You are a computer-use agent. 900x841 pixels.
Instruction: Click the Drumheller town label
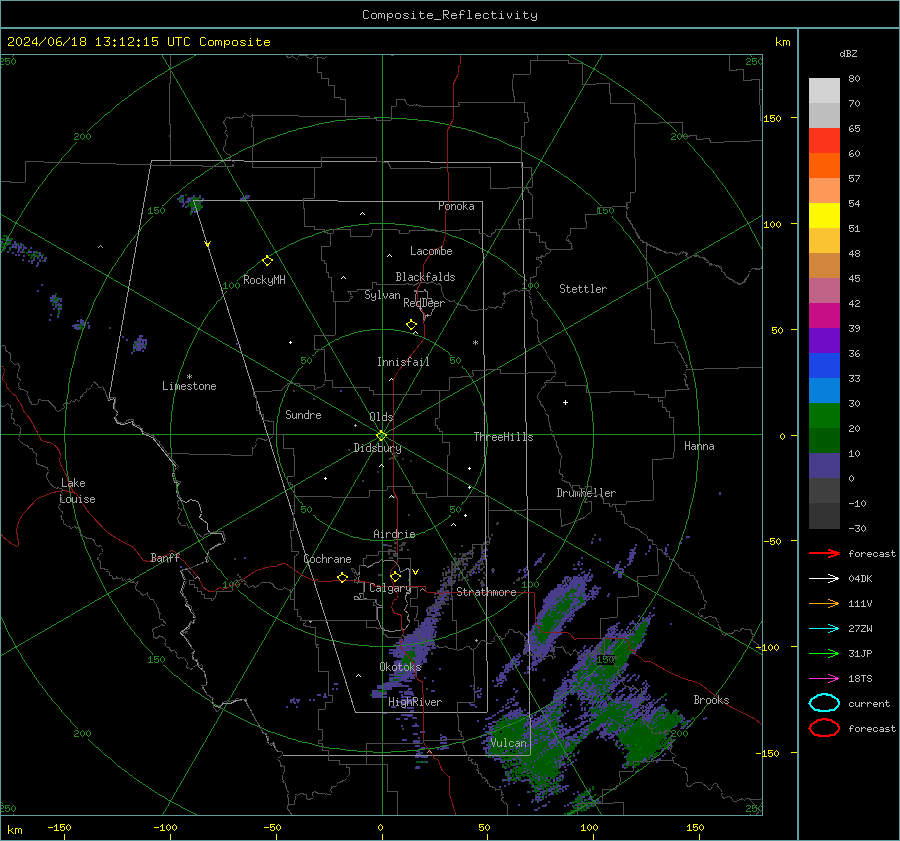[x=586, y=493]
